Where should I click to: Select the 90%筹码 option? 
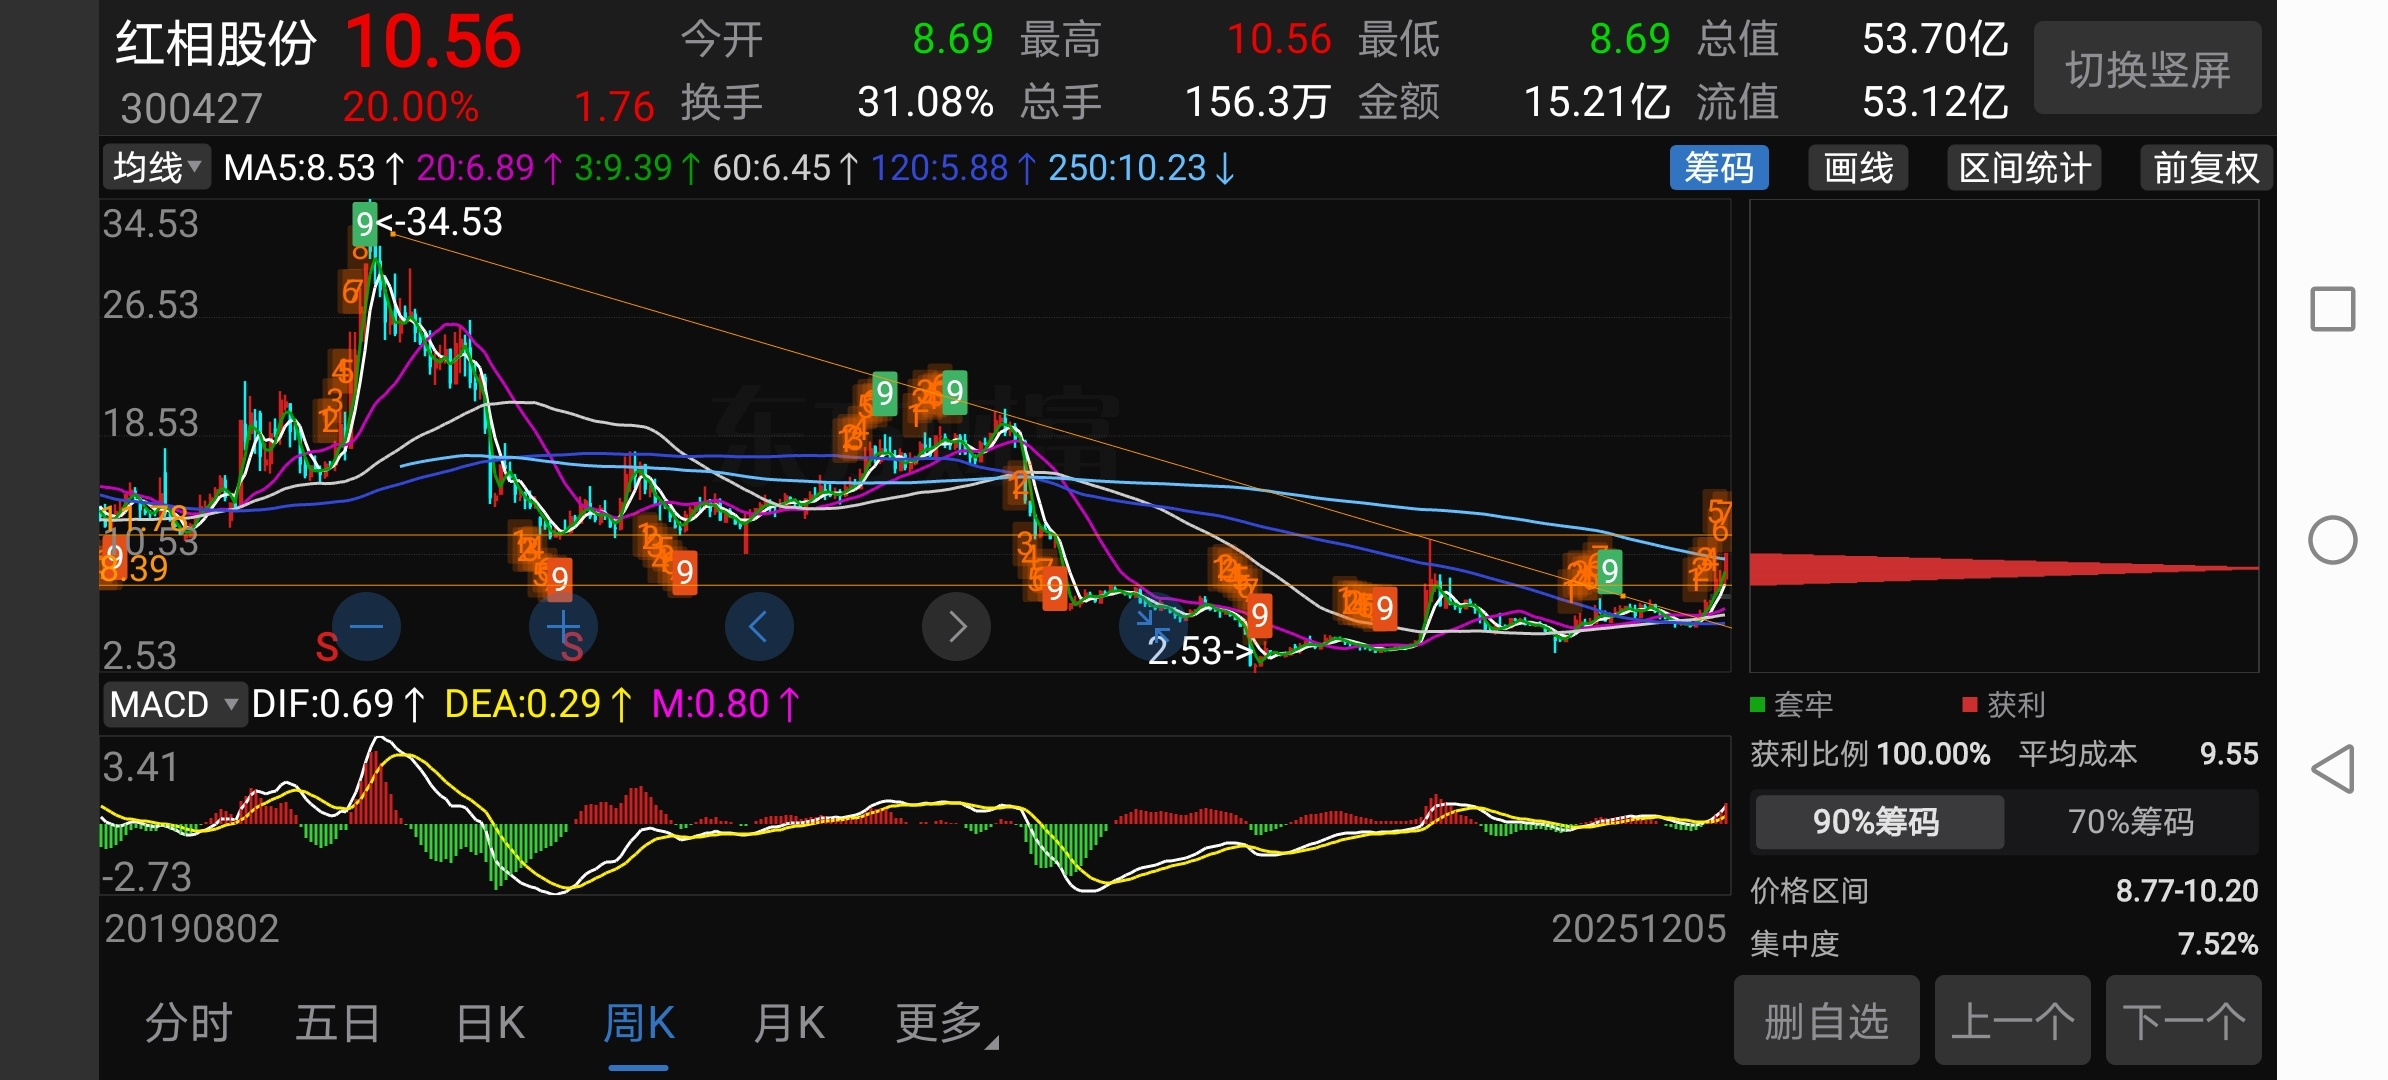pos(1877,822)
